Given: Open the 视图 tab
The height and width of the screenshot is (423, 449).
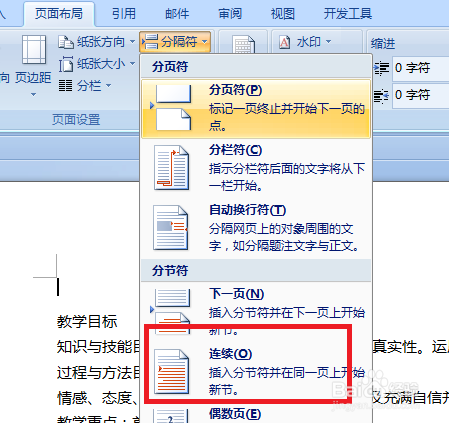Looking at the screenshot, I should coord(283,14).
